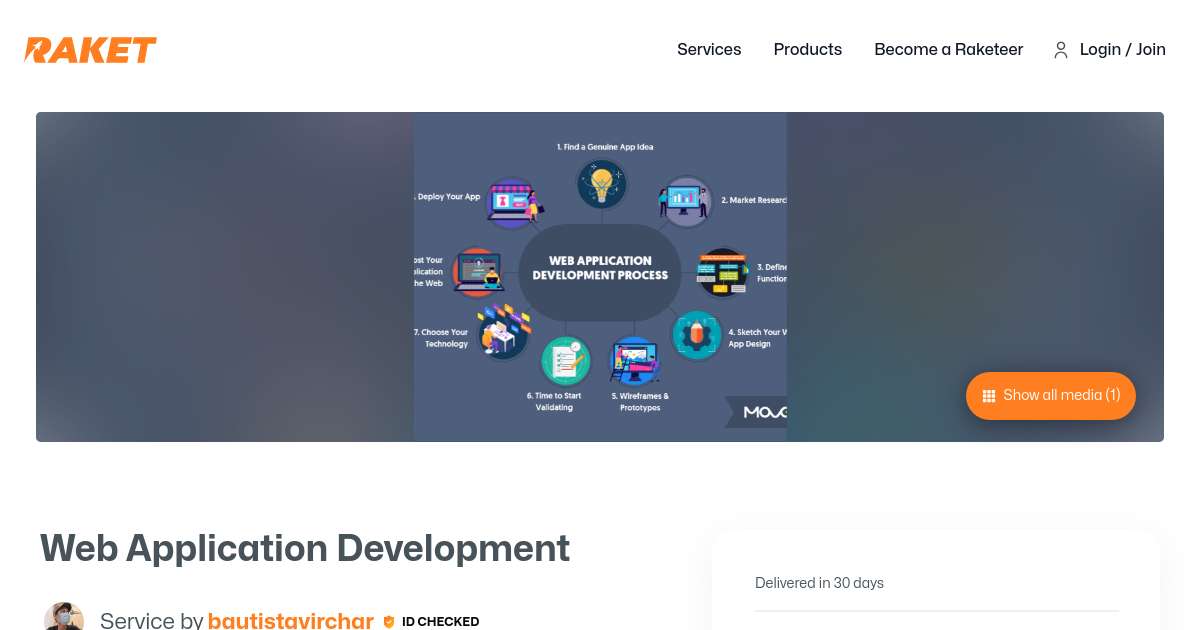The height and width of the screenshot is (630, 1200).
Task: Click the user profile icon beside Login / Join
Action: pos(1061,50)
